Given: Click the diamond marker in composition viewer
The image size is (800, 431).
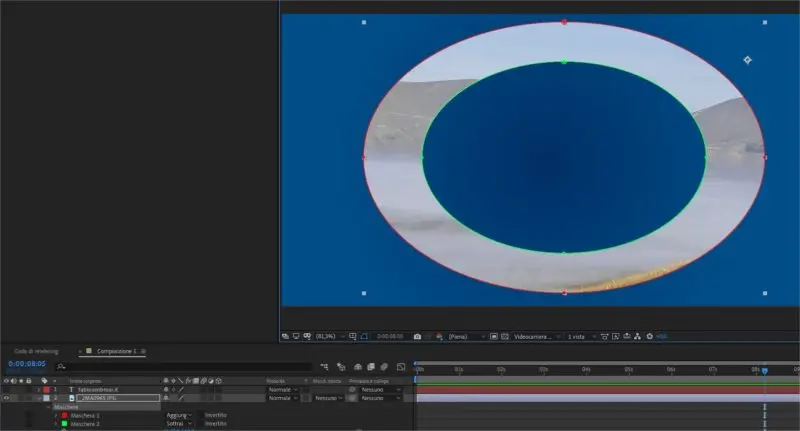Looking at the screenshot, I should (747, 60).
